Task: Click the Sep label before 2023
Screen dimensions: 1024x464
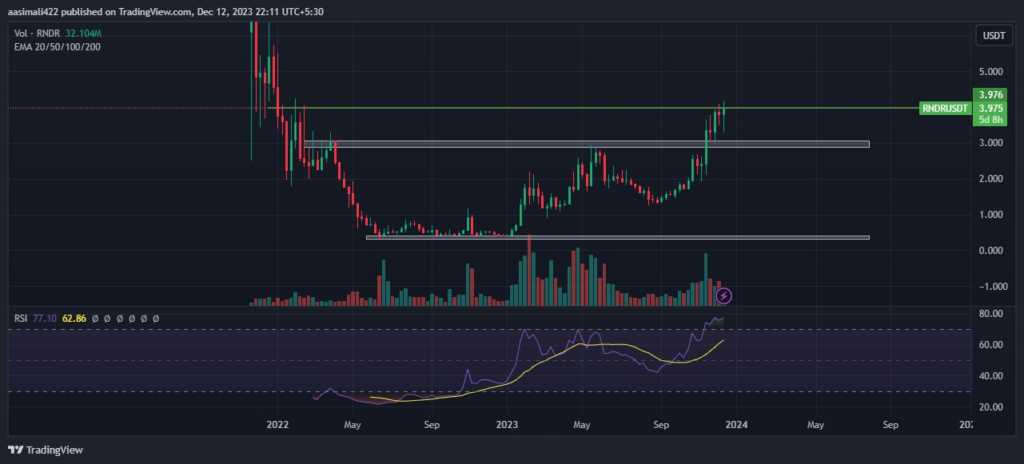Action: 432,425
